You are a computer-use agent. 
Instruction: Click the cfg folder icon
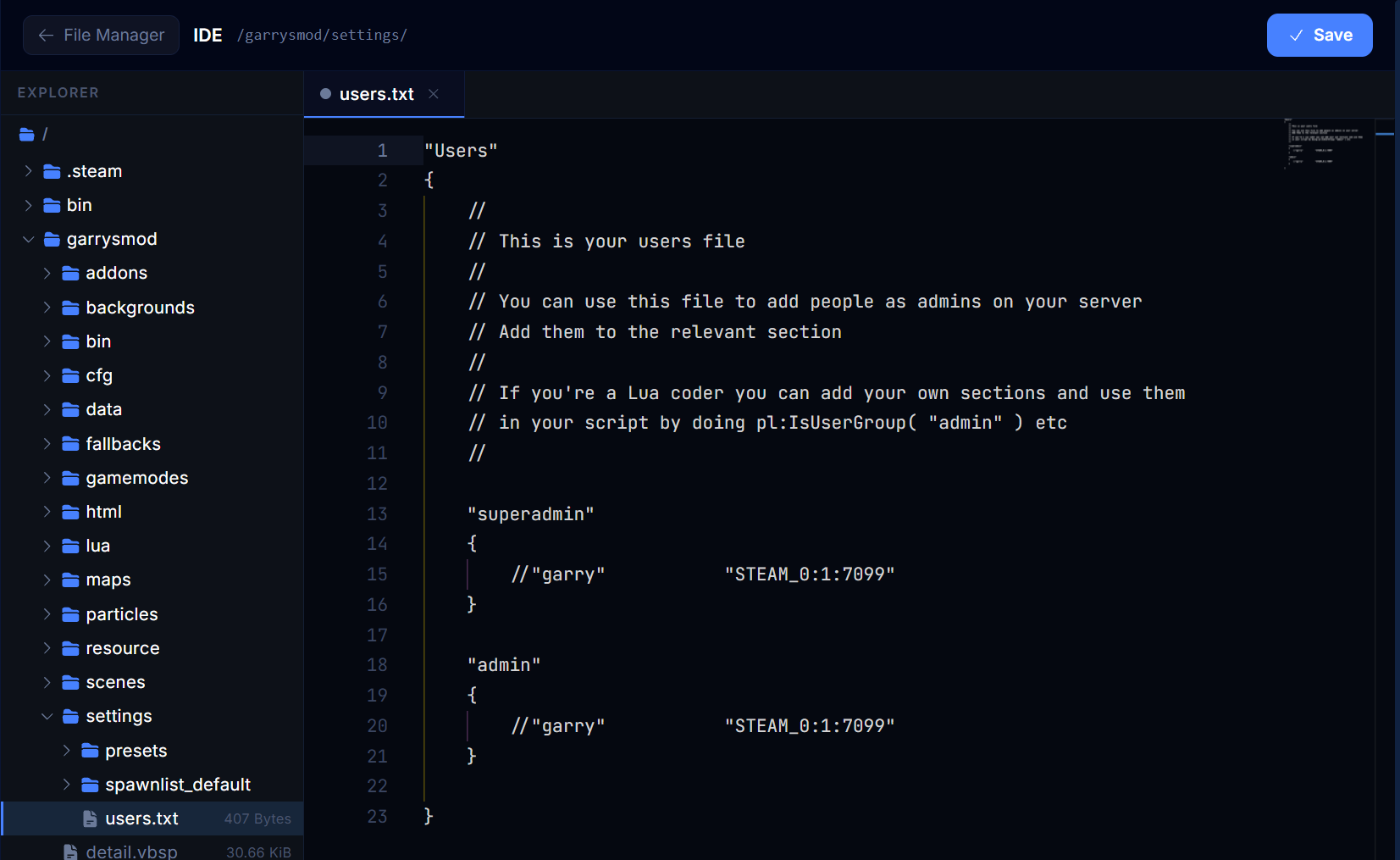click(71, 375)
